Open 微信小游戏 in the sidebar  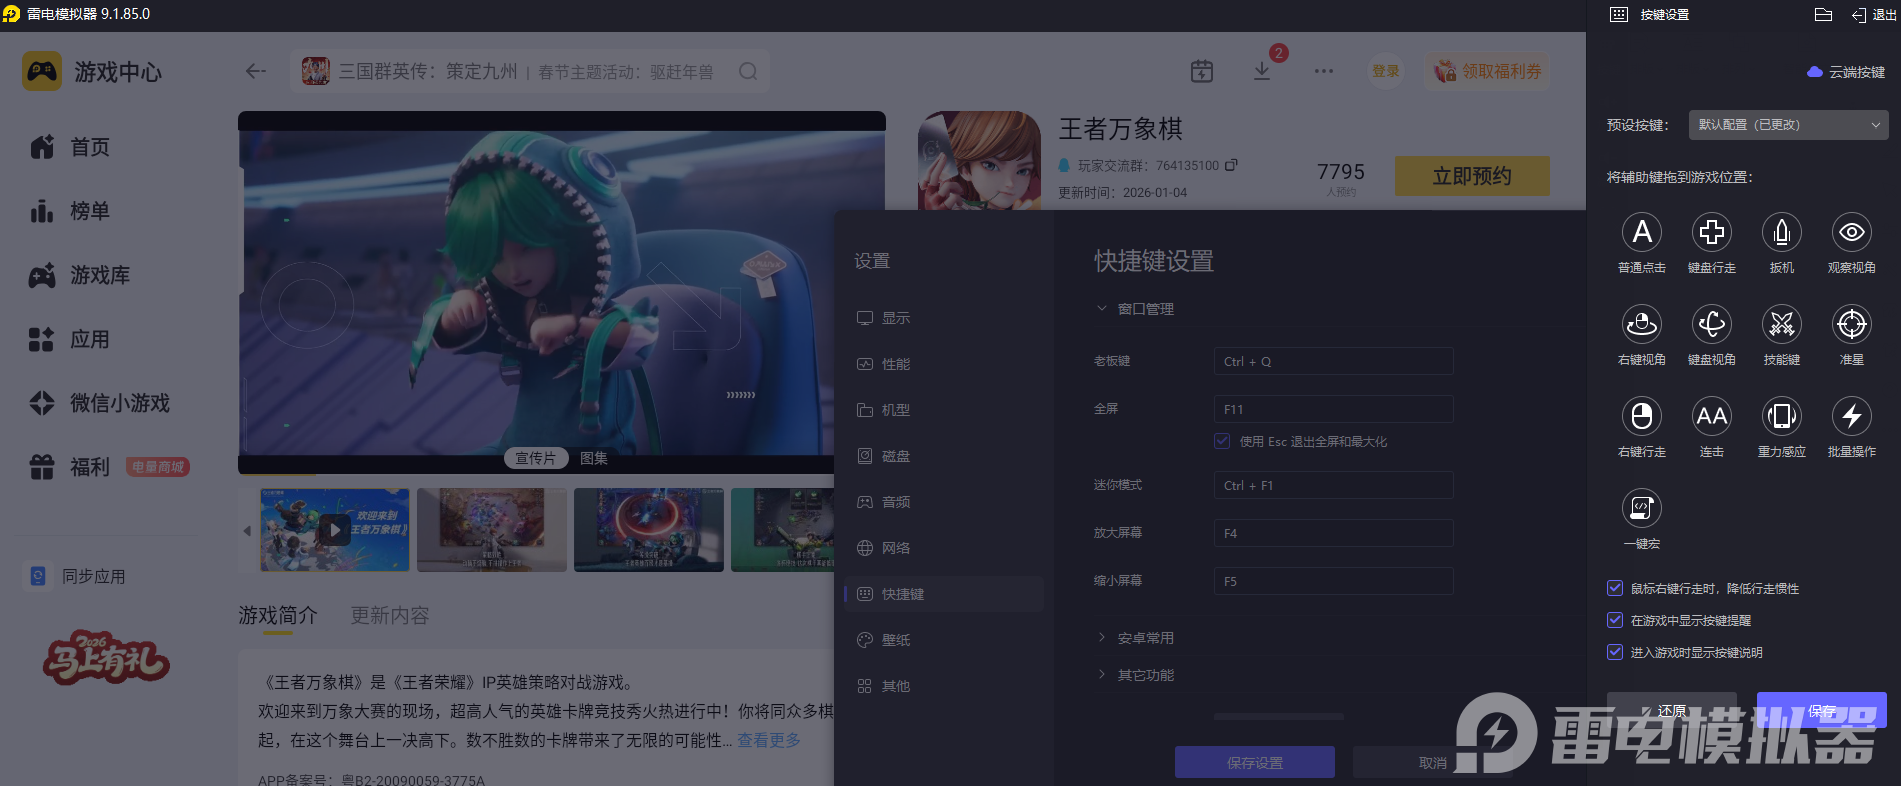click(100, 403)
